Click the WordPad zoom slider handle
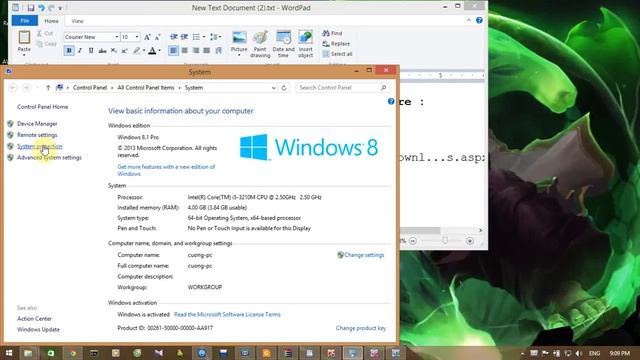This screenshot has height=360, width=640. click(x=445, y=241)
